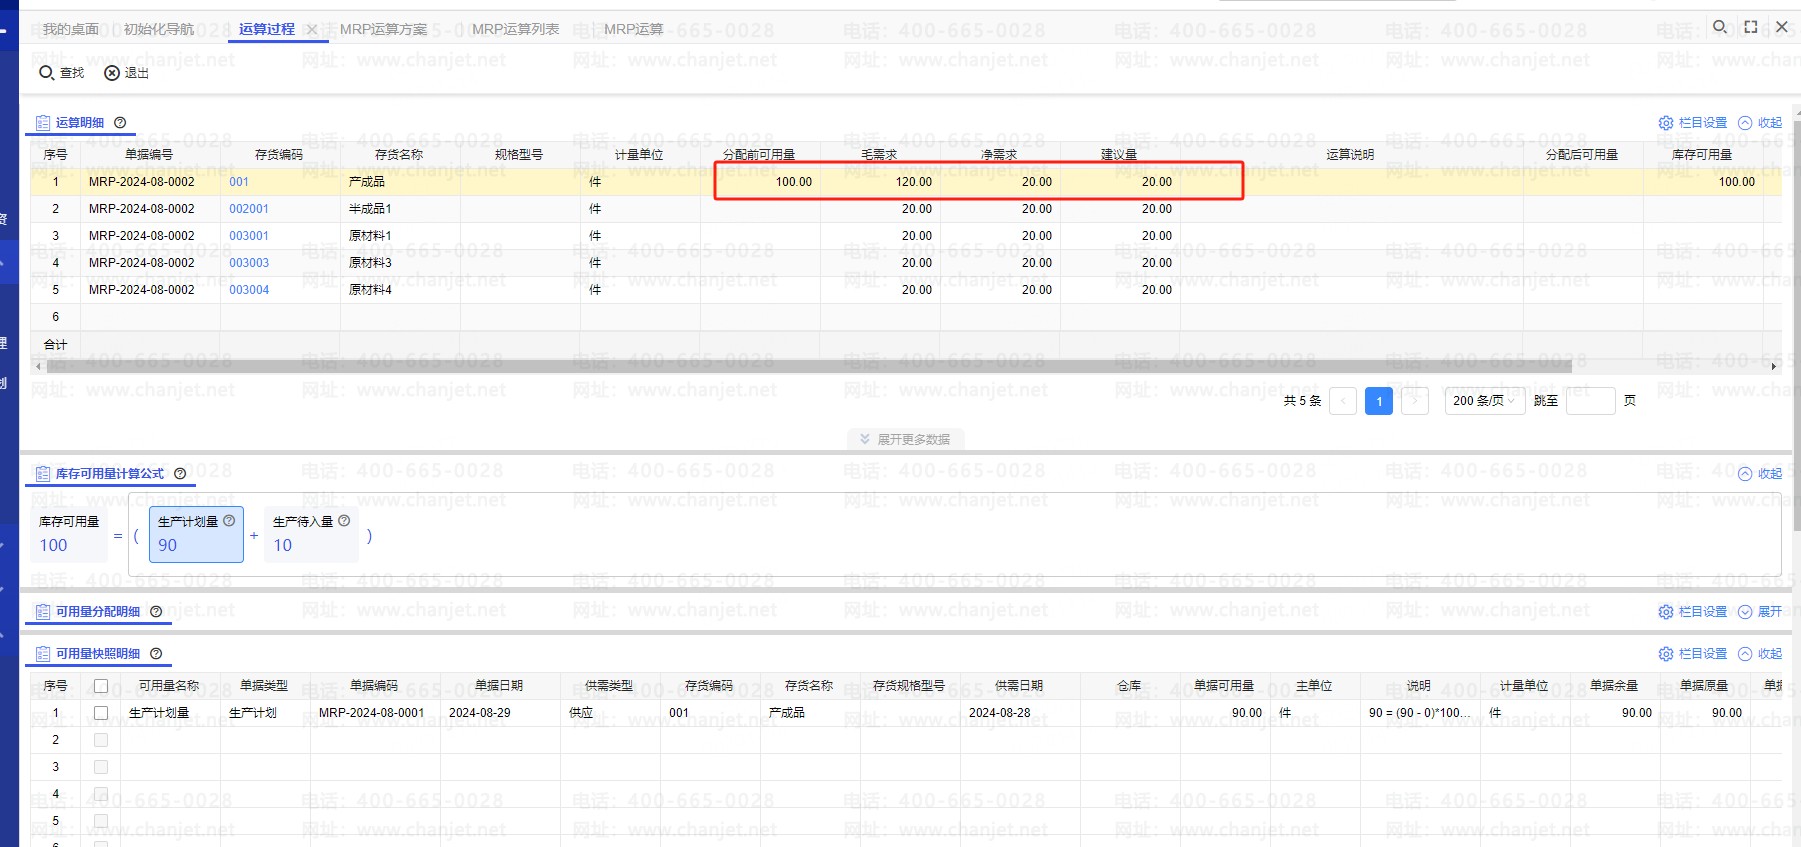This screenshot has height=847, width=1801.
Task: Open 栏目设置 for 可用量分配明细
Action: tap(1693, 611)
